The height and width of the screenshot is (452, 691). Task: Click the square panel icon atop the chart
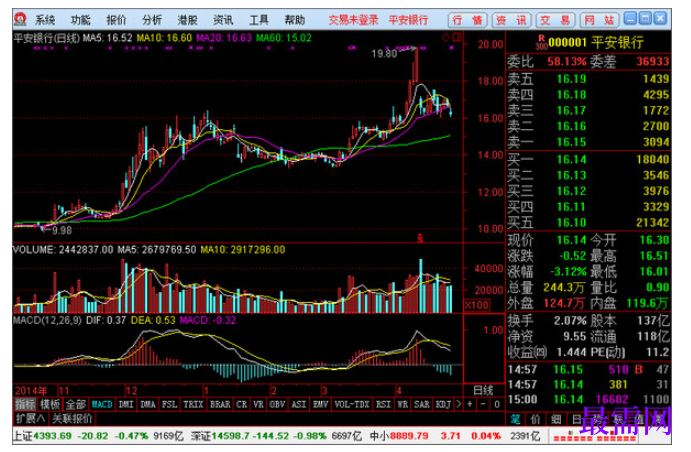pos(457,37)
